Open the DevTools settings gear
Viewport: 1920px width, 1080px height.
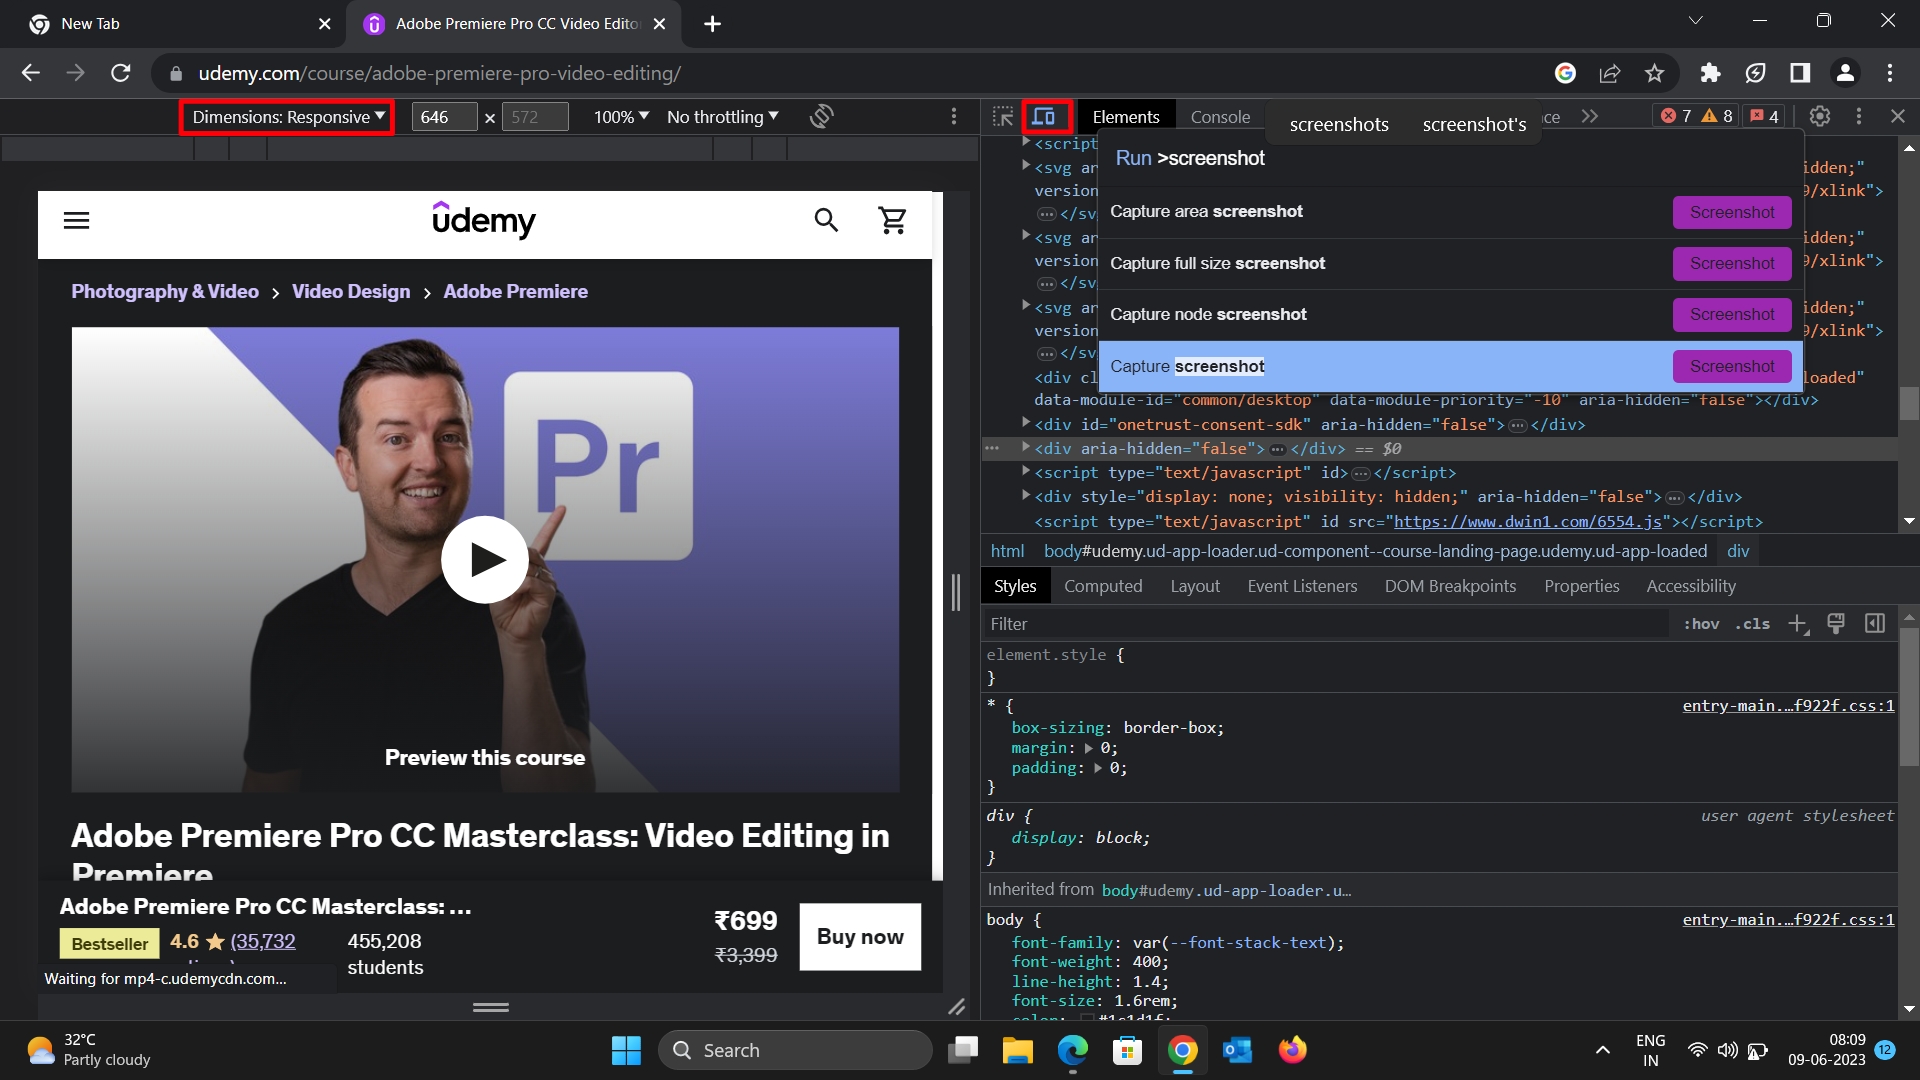(x=1819, y=116)
